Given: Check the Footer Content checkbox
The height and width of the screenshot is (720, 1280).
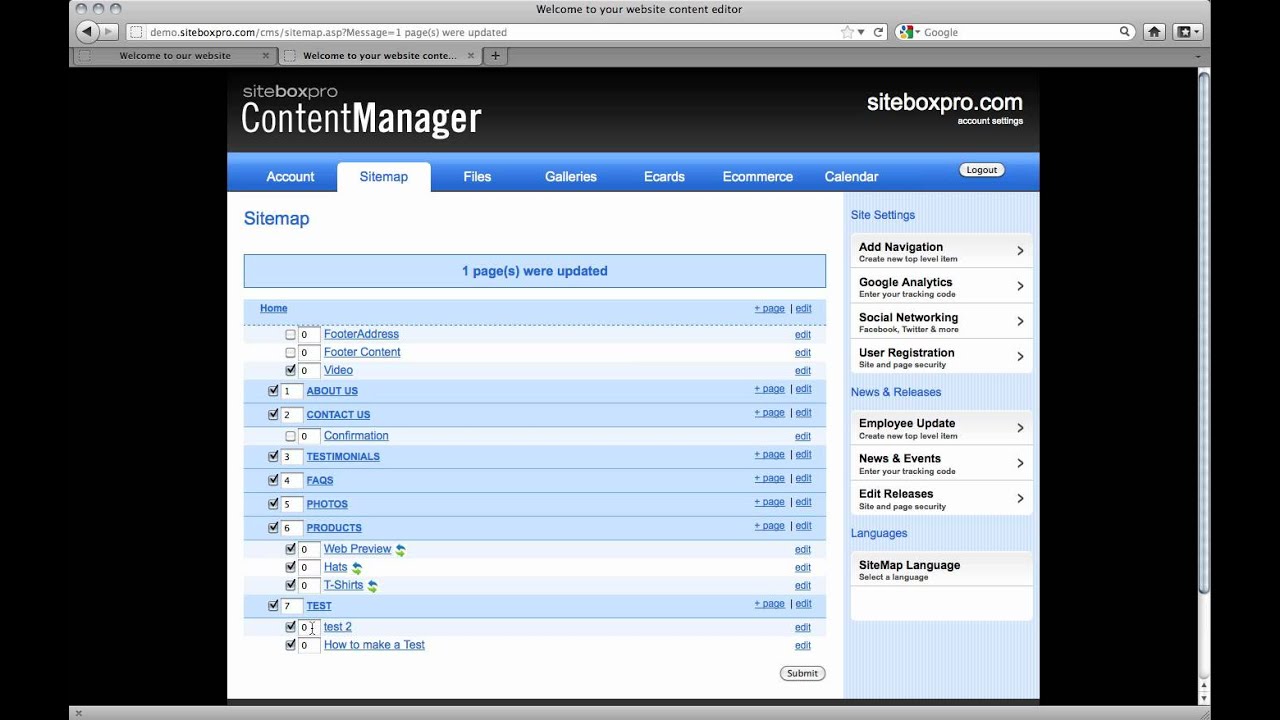Looking at the screenshot, I should point(290,353).
